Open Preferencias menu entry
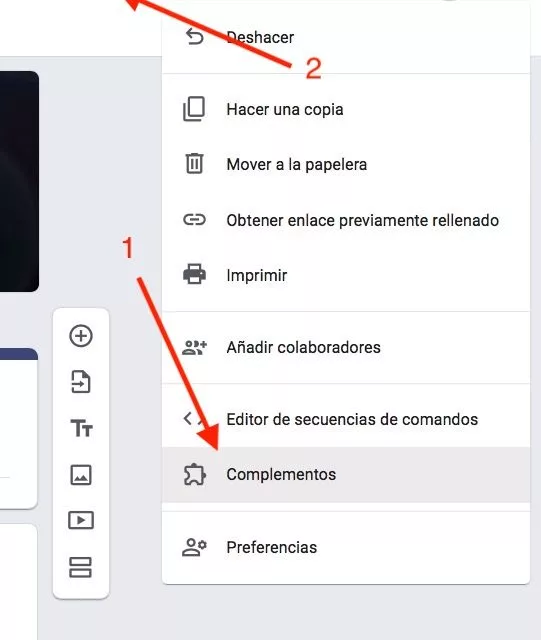 click(x=272, y=547)
